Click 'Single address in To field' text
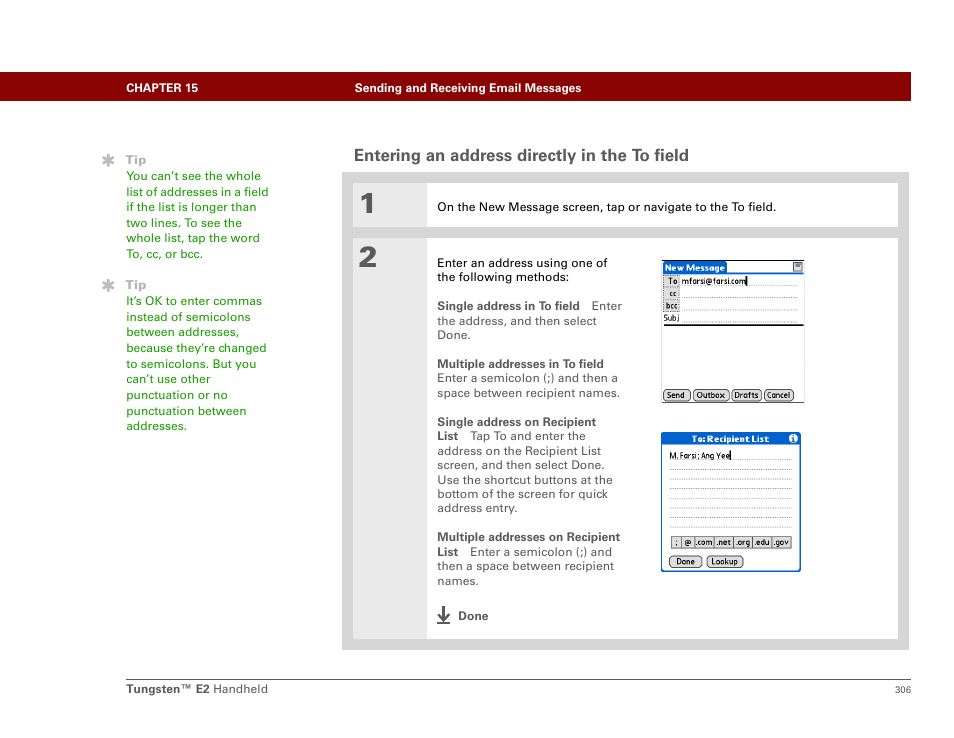Viewport: 954px width, 738px height. point(508,306)
